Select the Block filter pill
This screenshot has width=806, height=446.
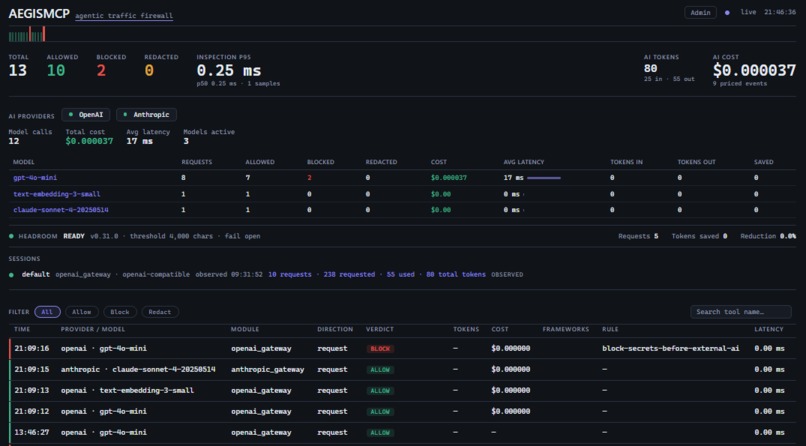point(120,312)
